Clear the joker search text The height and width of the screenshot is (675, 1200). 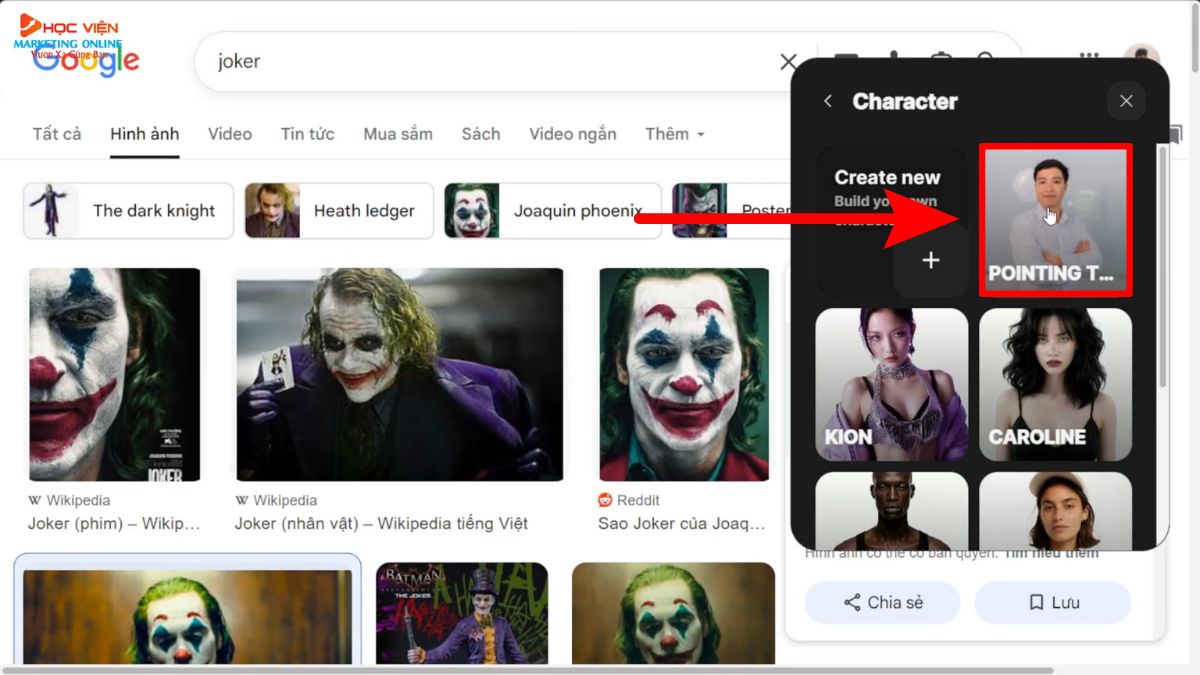(x=788, y=62)
